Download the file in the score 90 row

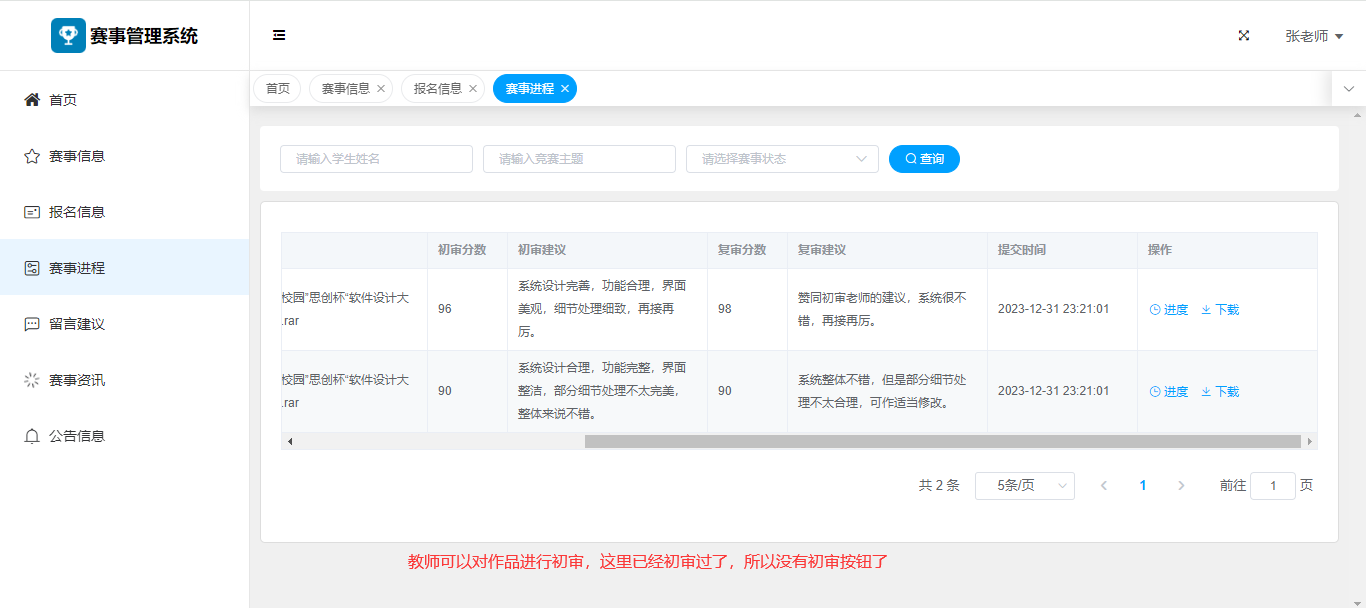coord(1220,392)
